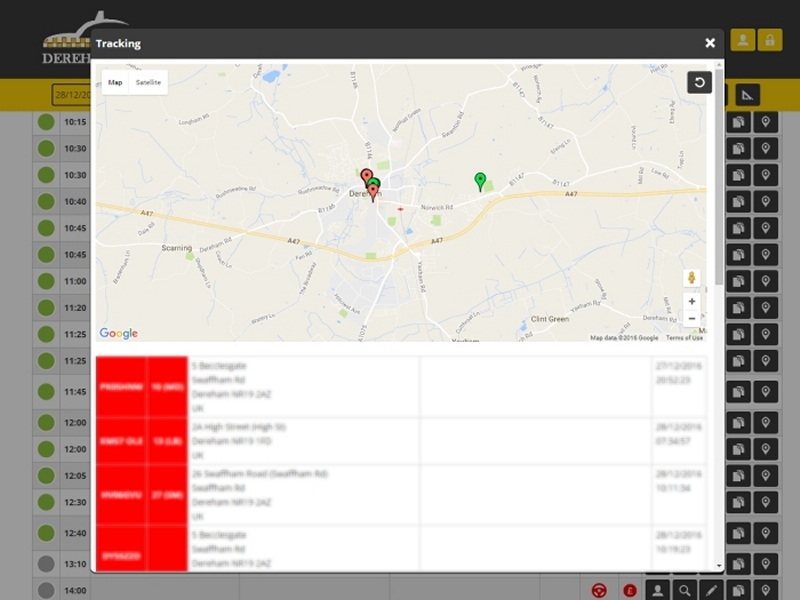Close the Tracking dialog
This screenshot has height=600, width=800.
(x=710, y=43)
